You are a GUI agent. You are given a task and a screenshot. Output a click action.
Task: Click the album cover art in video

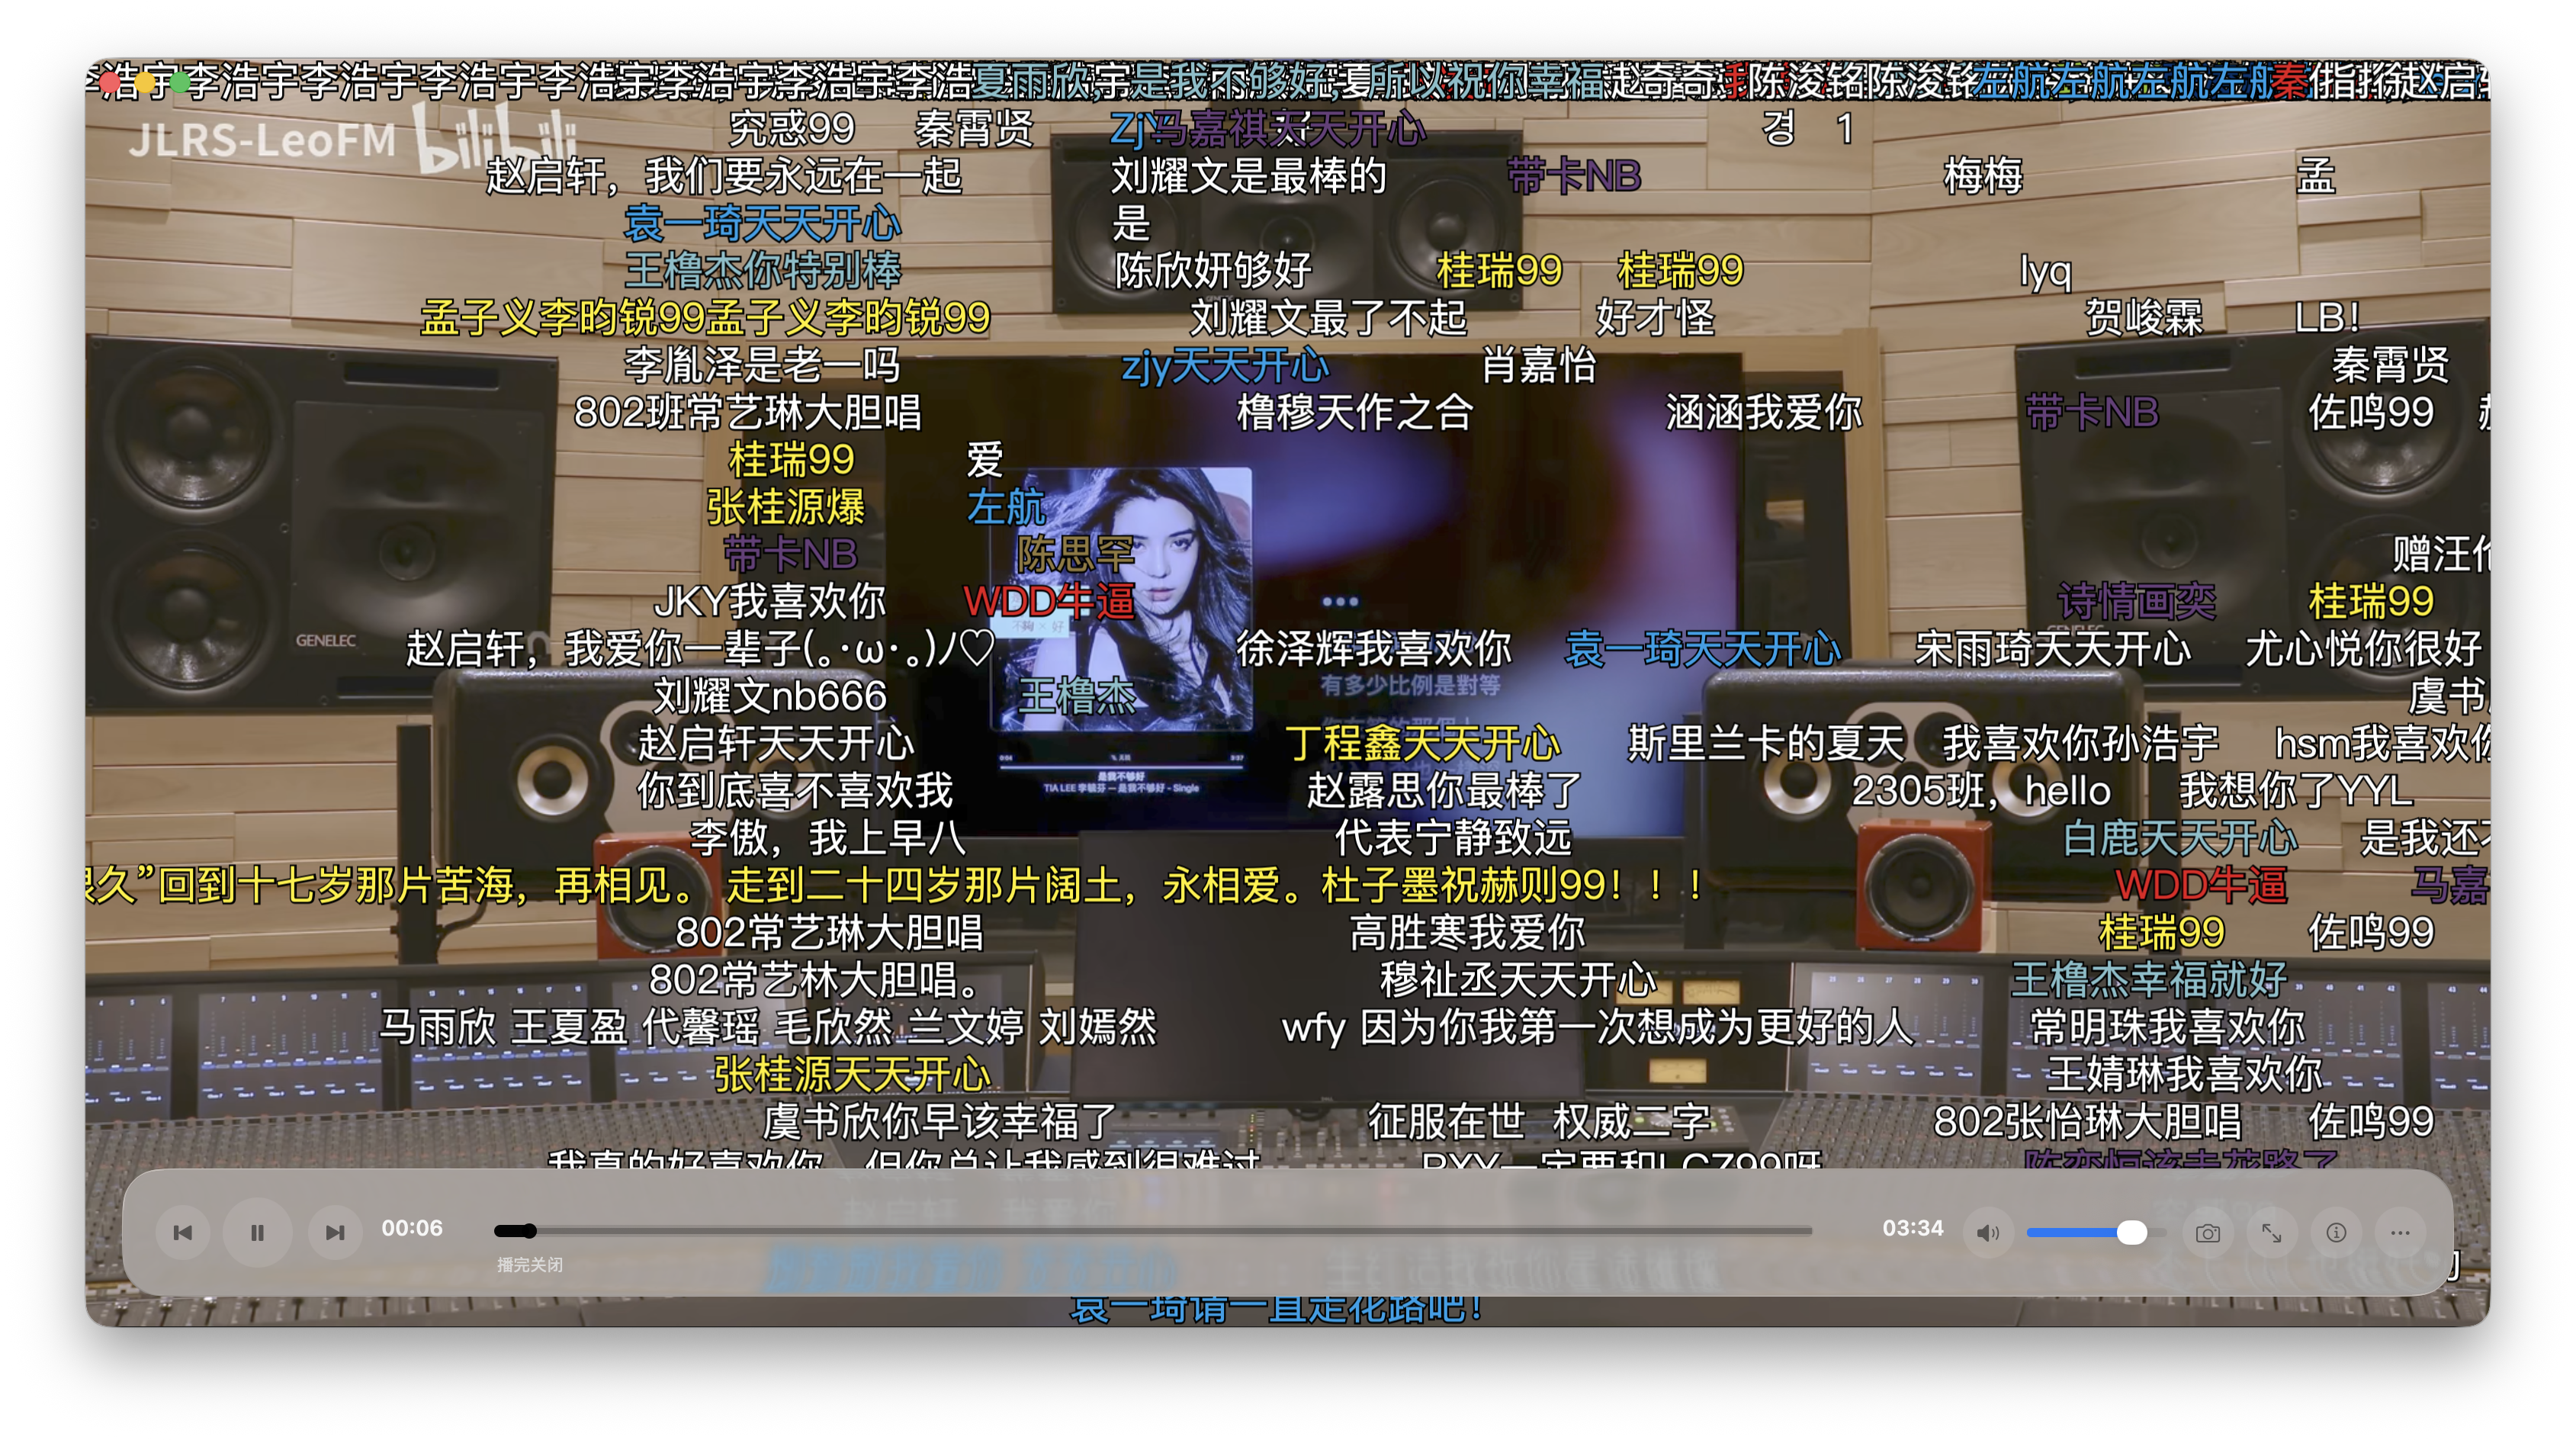click(1122, 599)
